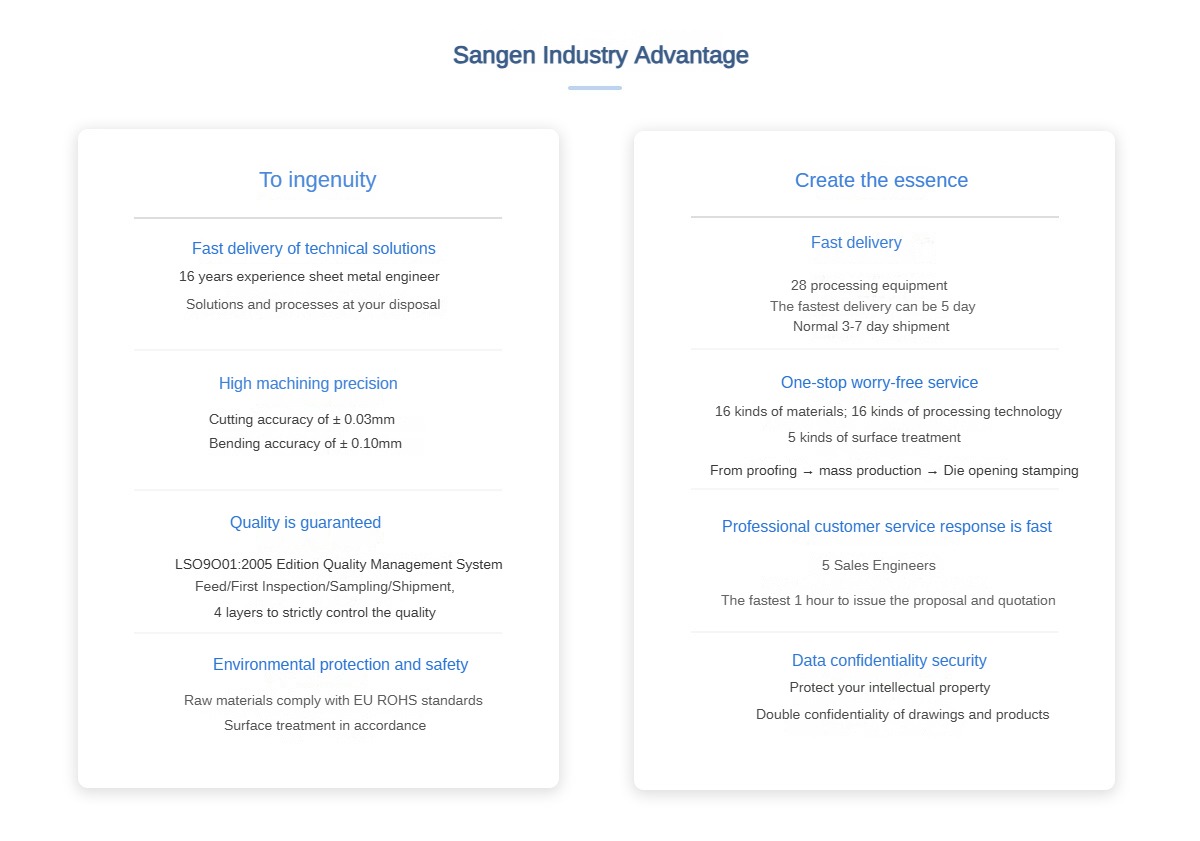Open Fast delivery of technical solutions

(314, 248)
